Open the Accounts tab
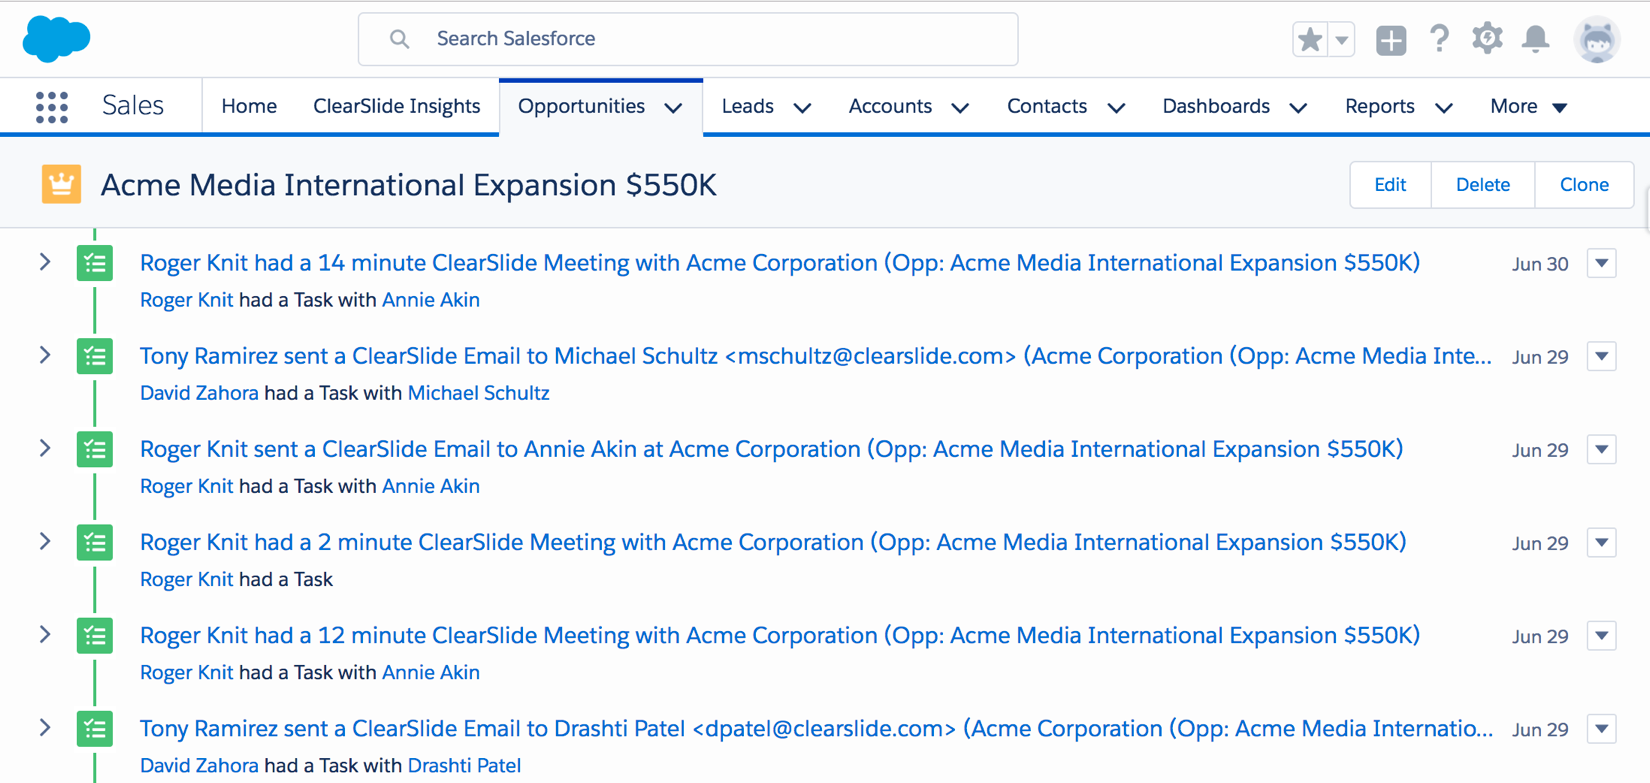 click(890, 106)
